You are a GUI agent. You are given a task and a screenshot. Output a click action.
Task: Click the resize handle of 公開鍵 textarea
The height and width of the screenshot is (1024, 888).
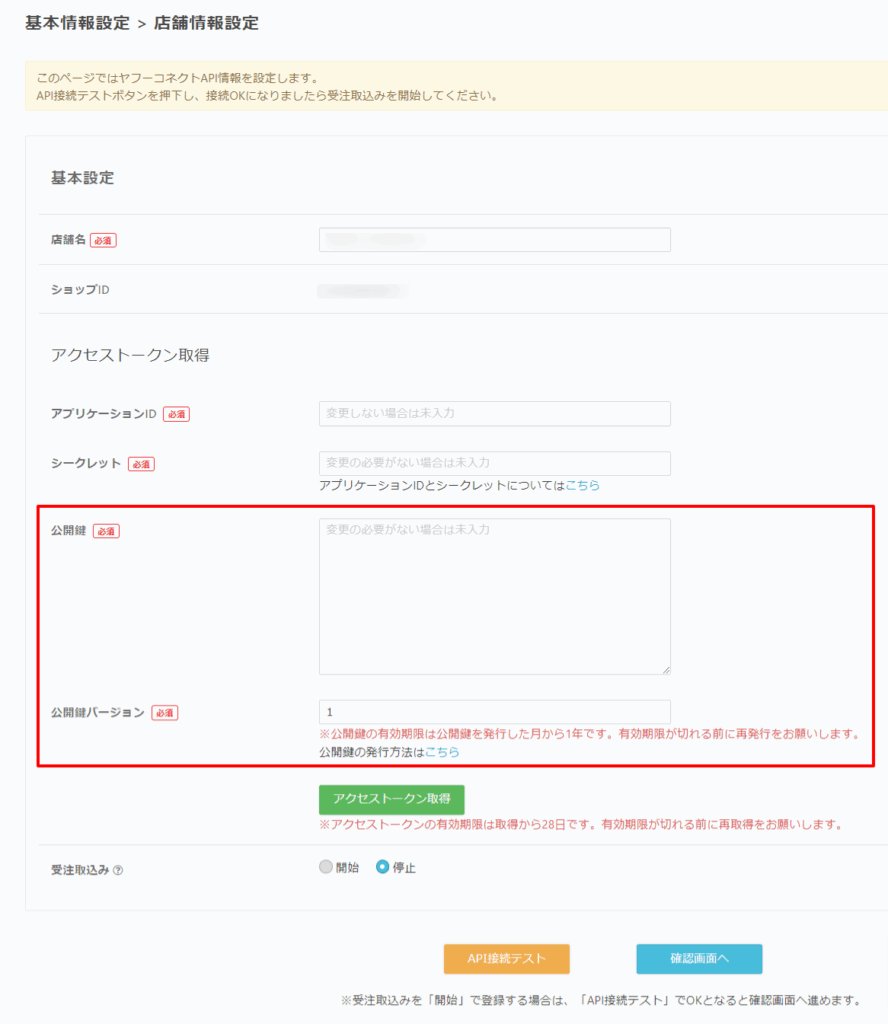click(665, 669)
